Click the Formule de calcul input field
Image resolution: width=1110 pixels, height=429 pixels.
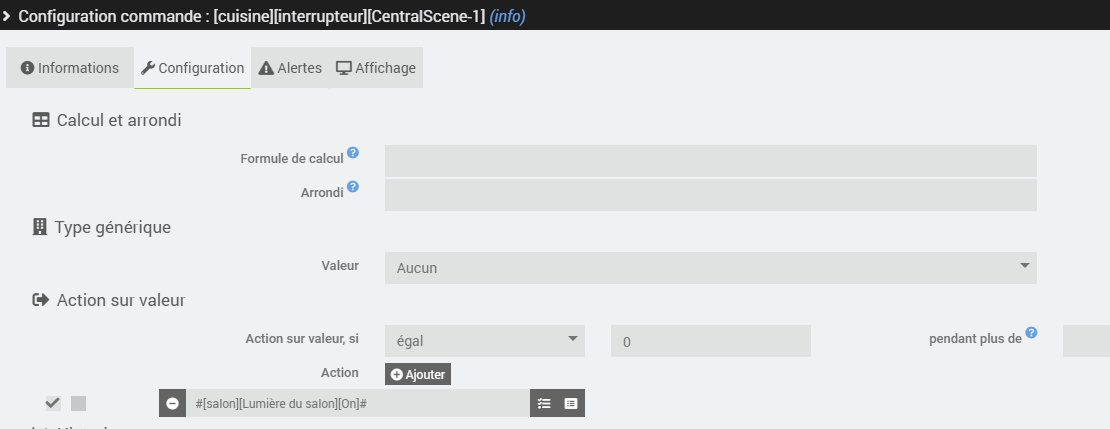click(x=710, y=161)
